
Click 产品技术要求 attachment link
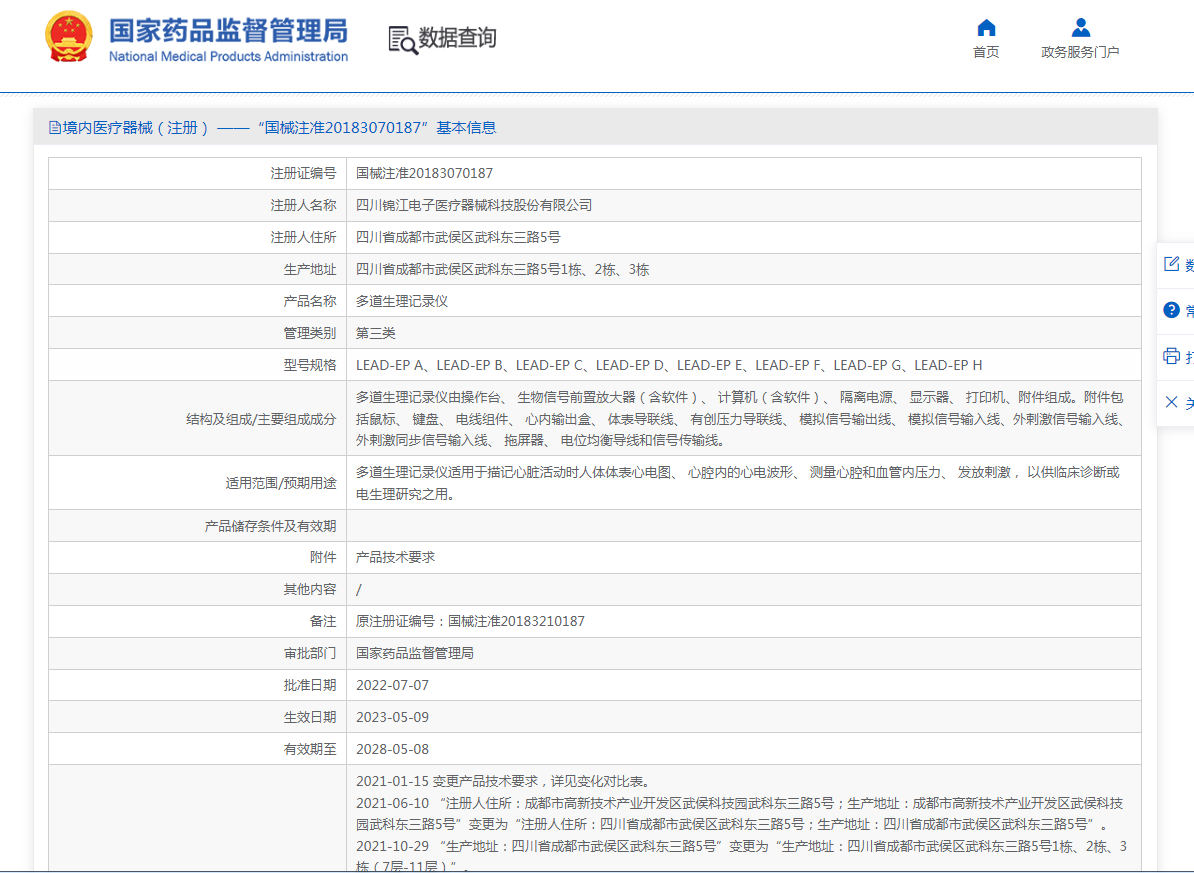[395, 557]
